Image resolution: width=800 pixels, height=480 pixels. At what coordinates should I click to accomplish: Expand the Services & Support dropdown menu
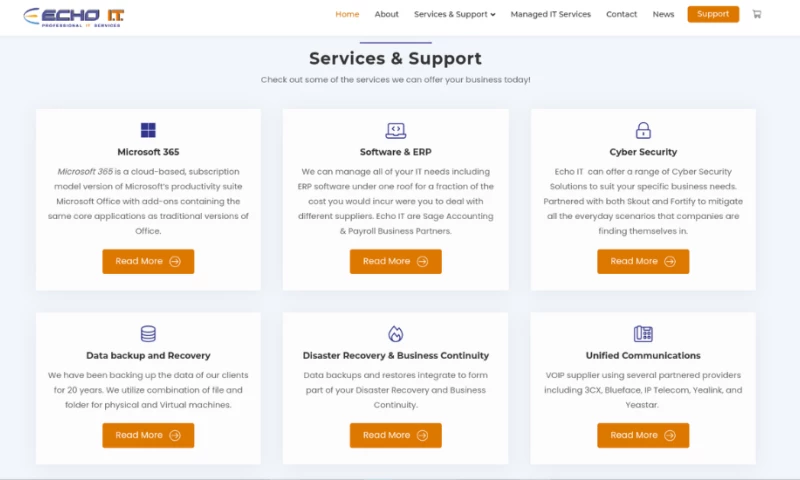pyautogui.click(x=454, y=14)
